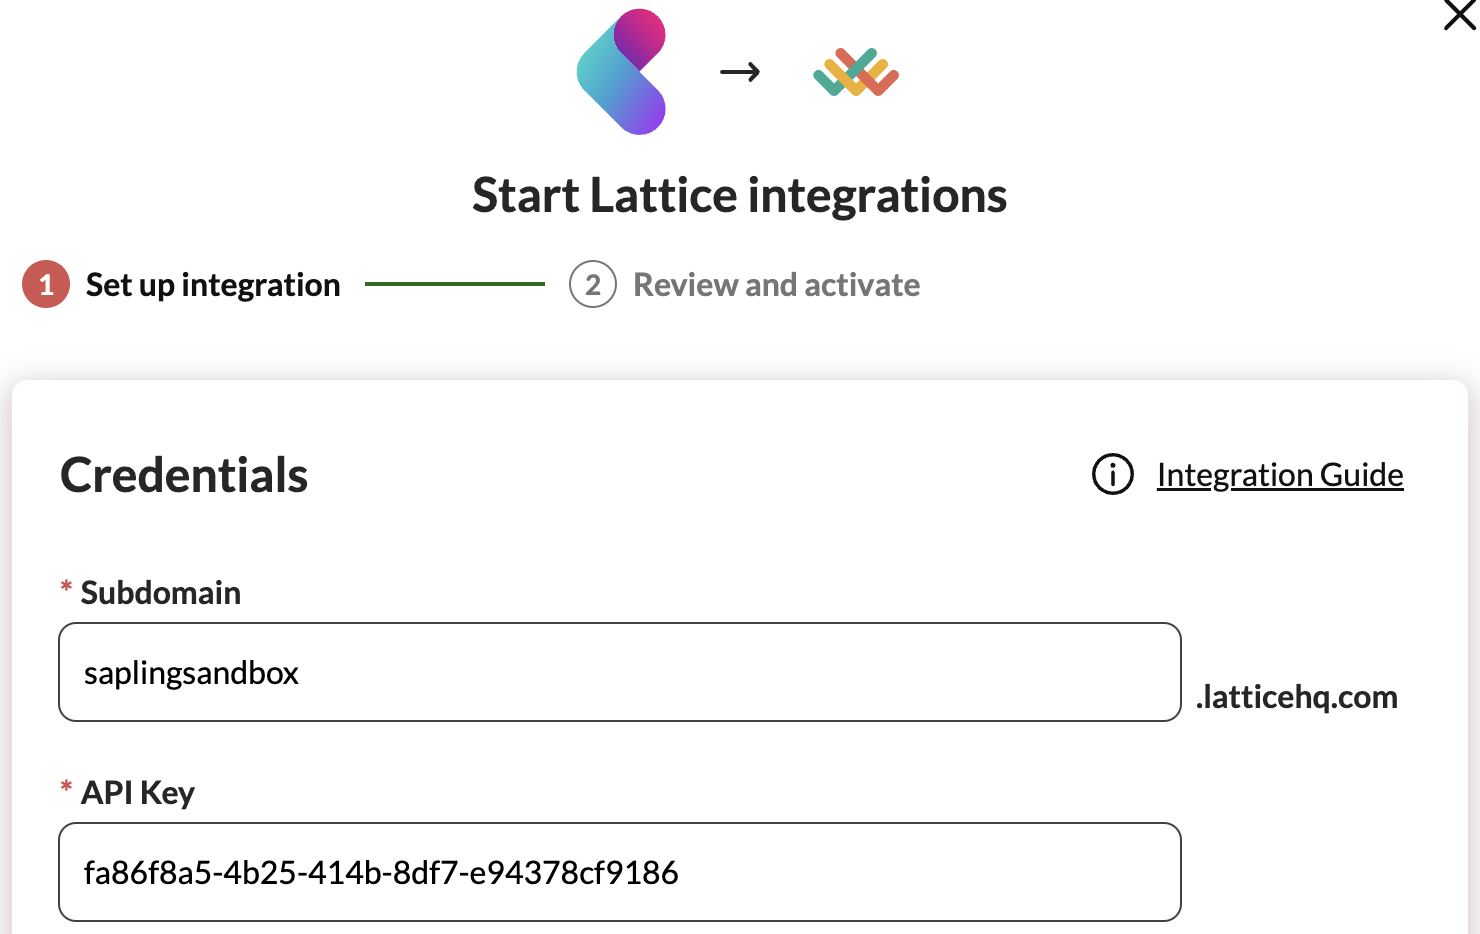Image resolution: width=1480 pixels, height=934 pixels.
Task: Click the red required asterisk beside Subdomain
Action: [x=65, y=591]
